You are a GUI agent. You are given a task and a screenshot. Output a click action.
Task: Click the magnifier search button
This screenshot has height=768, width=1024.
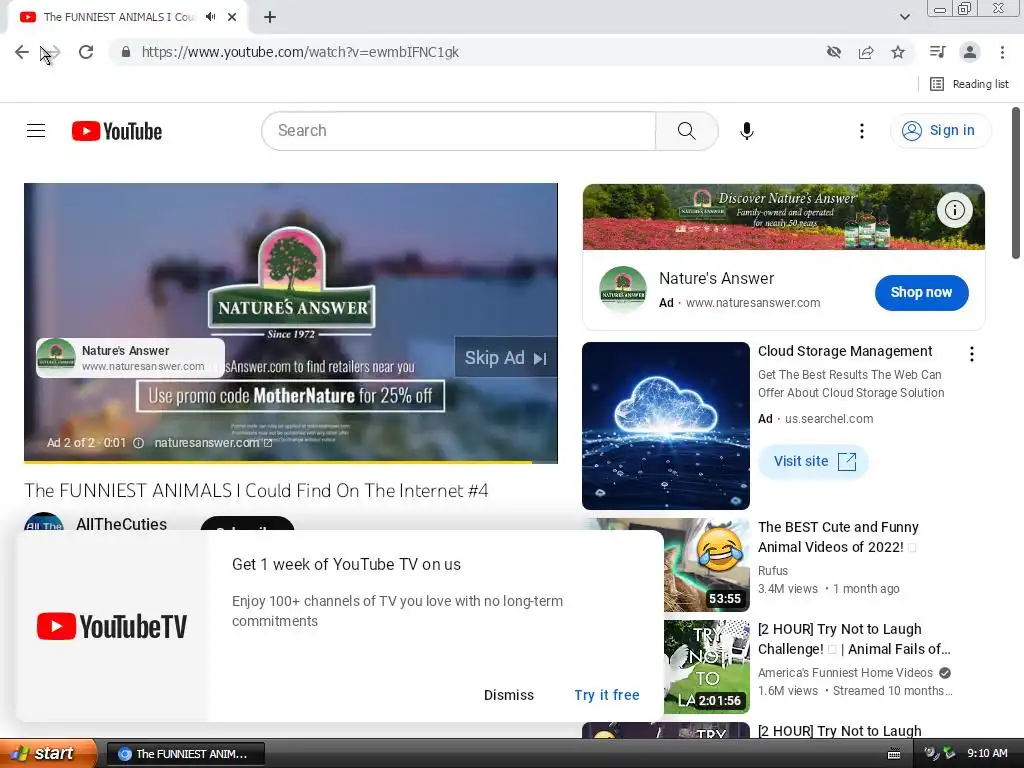coord(686,131)
